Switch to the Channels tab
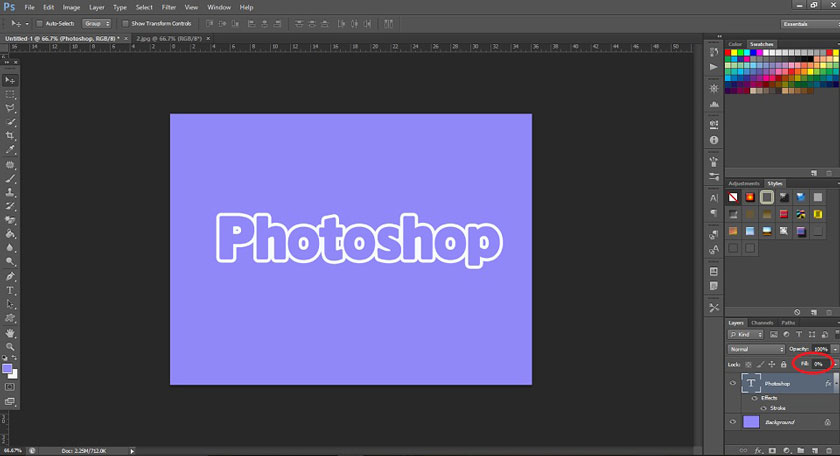840x456 pixels. pyautogui.click(x=762, y=323)
